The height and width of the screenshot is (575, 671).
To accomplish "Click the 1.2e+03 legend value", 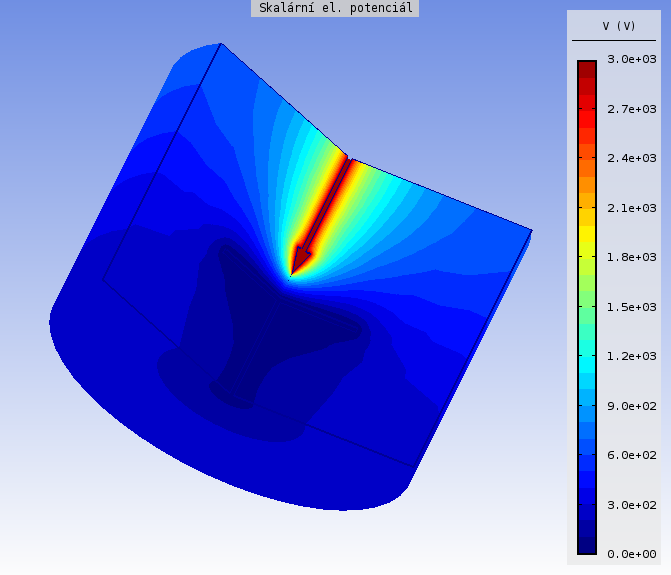I will [x=632, y=356].
